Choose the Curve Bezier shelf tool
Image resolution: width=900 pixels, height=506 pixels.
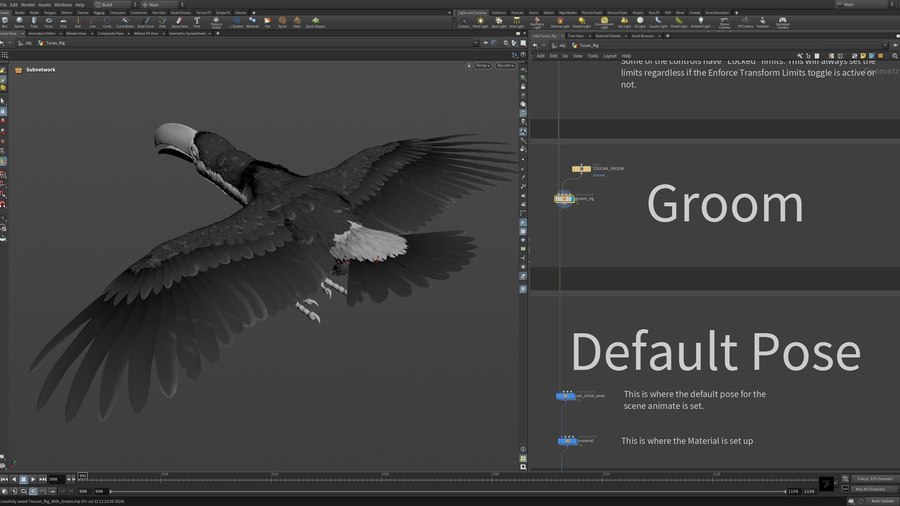(x=125, y=22)
